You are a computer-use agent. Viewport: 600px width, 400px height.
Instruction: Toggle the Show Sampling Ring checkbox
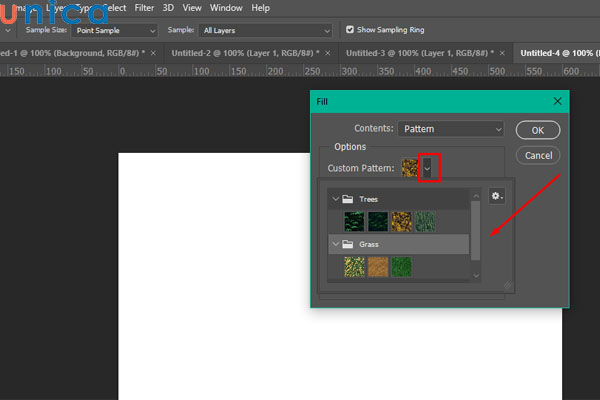pos(349,30)
